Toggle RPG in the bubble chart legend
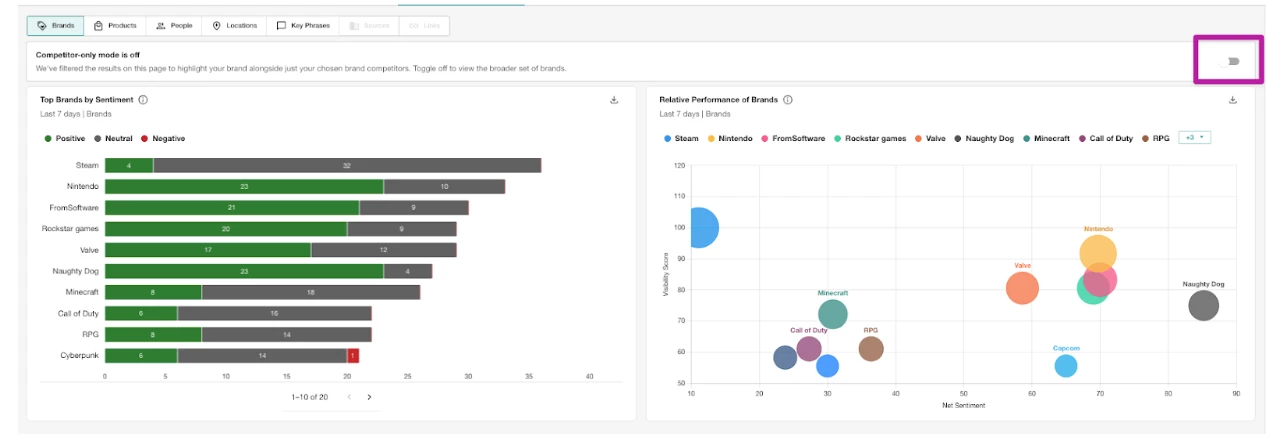Image resolution: width=1282 pixels, height=442 pixels. click(1155, 138)
